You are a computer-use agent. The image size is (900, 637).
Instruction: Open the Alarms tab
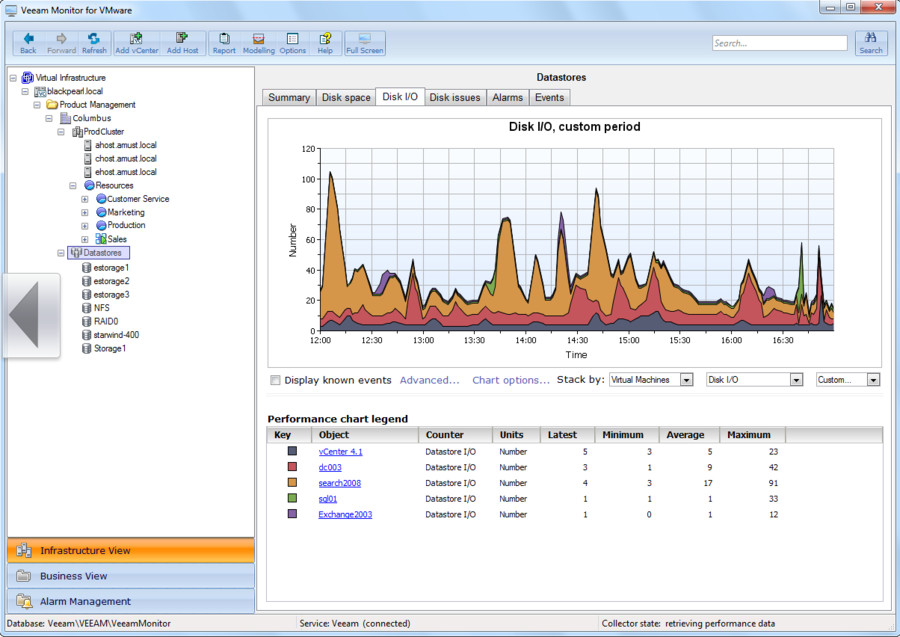click(507, 98)
